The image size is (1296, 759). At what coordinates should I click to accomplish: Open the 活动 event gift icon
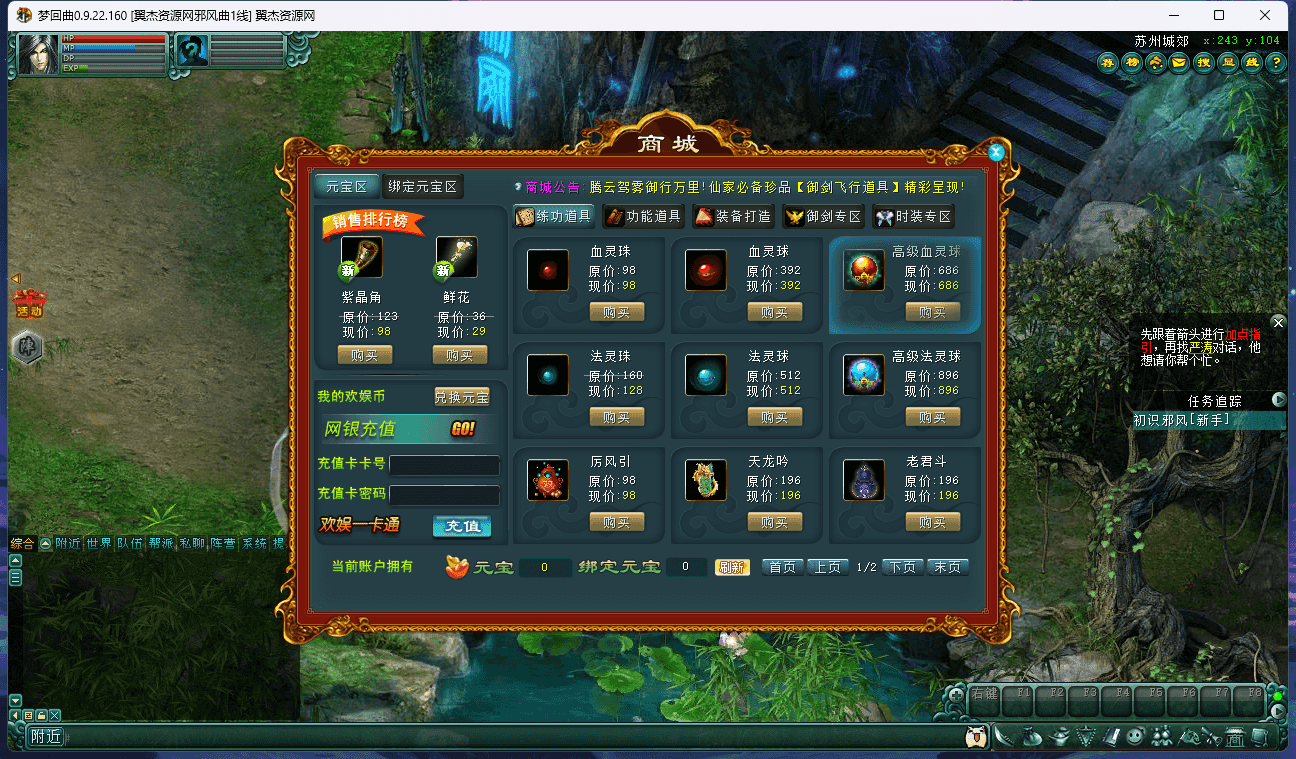(x=29, y=304)
